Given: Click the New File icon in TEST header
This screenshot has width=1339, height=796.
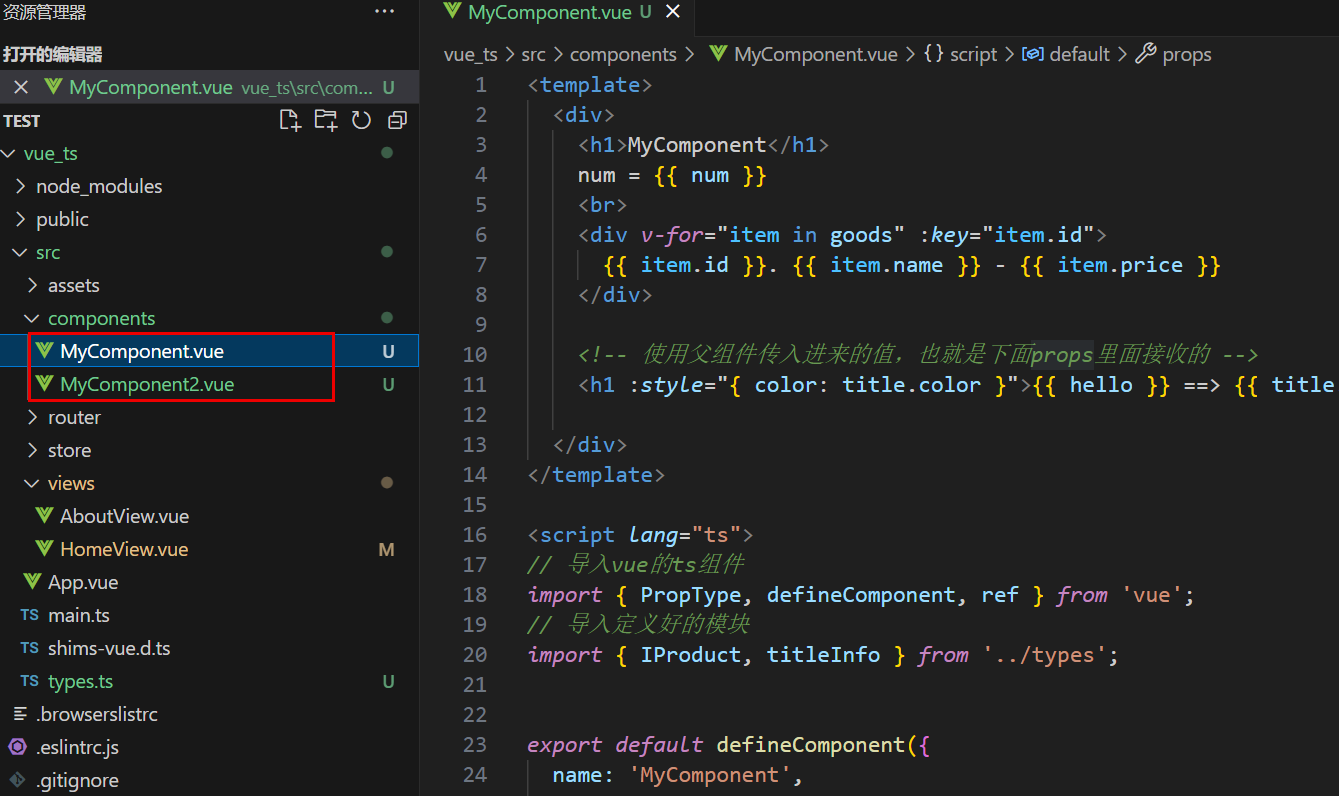Looking at the screenshot, I should (290, 120).
